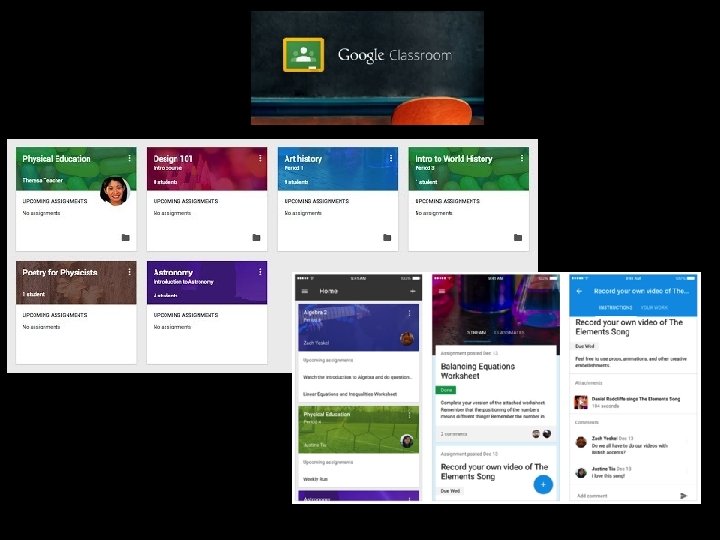Tap Justine Tiu's avatar on mobile Physical Education card
This screenshot has width=720, height=540.
tap(406, 441)
